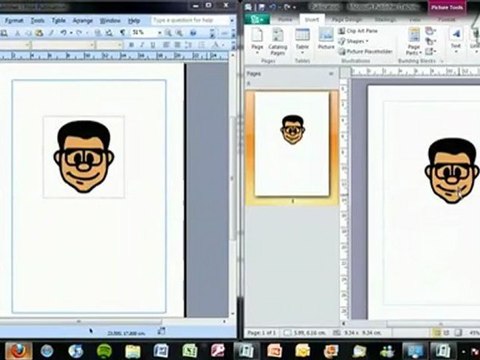Click the Font Color 'A' icon in left toolbar
480x360 pixels.
tap(216, 45)
